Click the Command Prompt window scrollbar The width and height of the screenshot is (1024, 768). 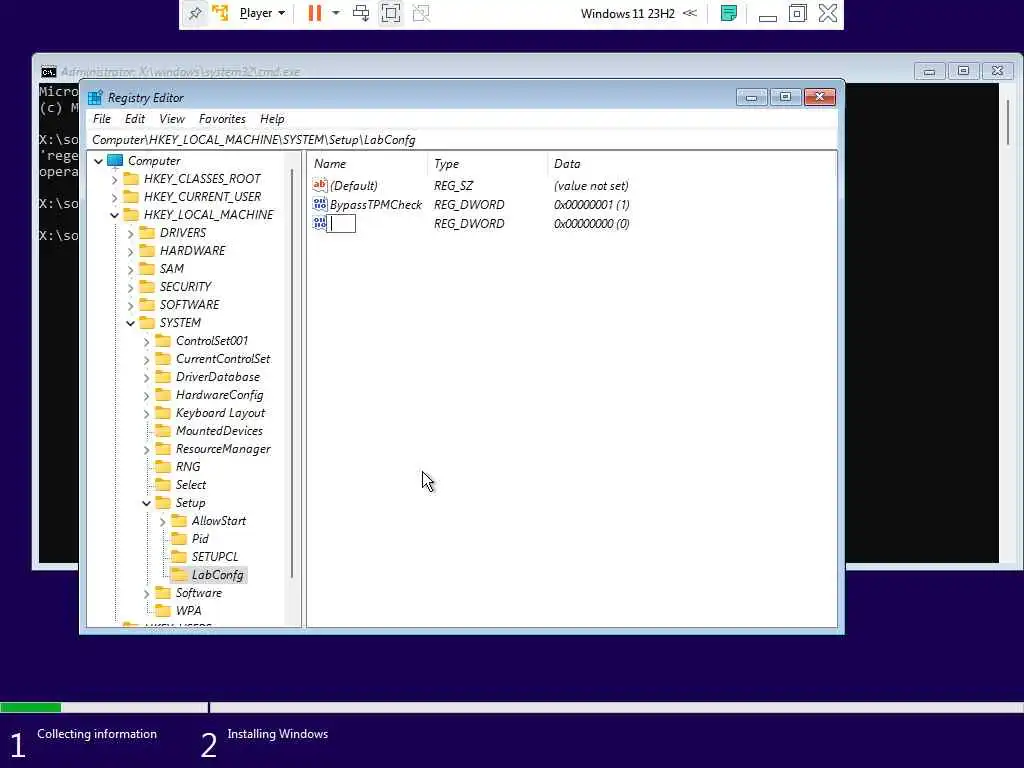click(1008, 123)
